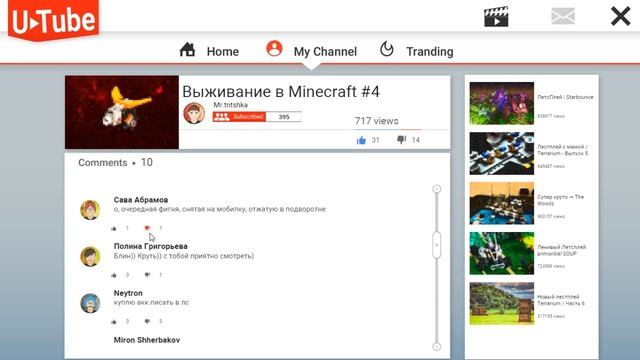Open the Terrarium Выпуск 5 thumbnail
The width and height of the screenshot is (640, 360).
point(502,153)
